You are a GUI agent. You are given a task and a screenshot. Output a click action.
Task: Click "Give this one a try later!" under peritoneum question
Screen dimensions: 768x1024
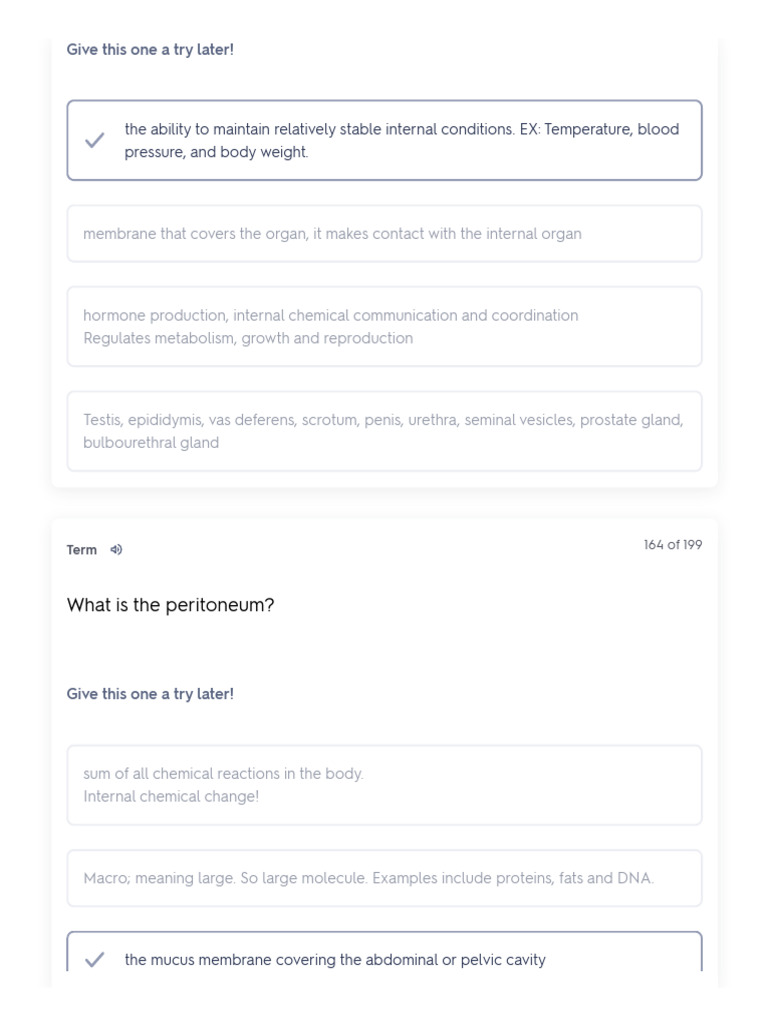click(x=150, y=694)
